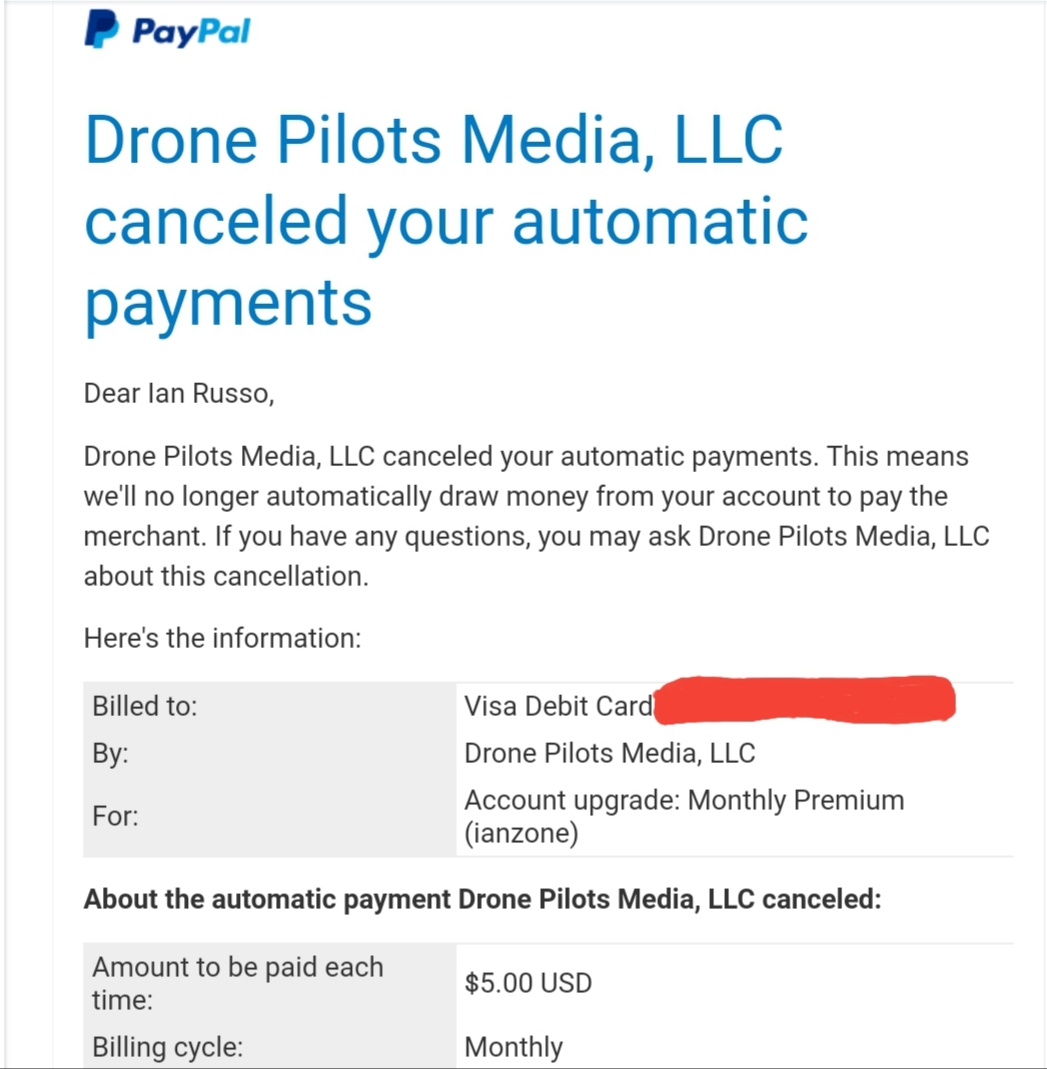Click 'Visa Debit Card' billing value

(x=558, y=706)
